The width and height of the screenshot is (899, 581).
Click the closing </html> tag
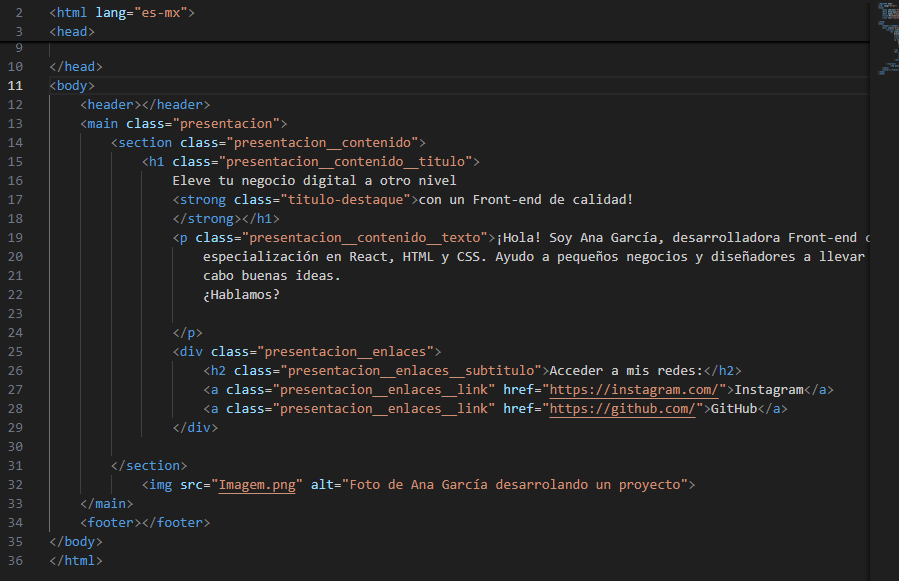[x=76, y=560]
